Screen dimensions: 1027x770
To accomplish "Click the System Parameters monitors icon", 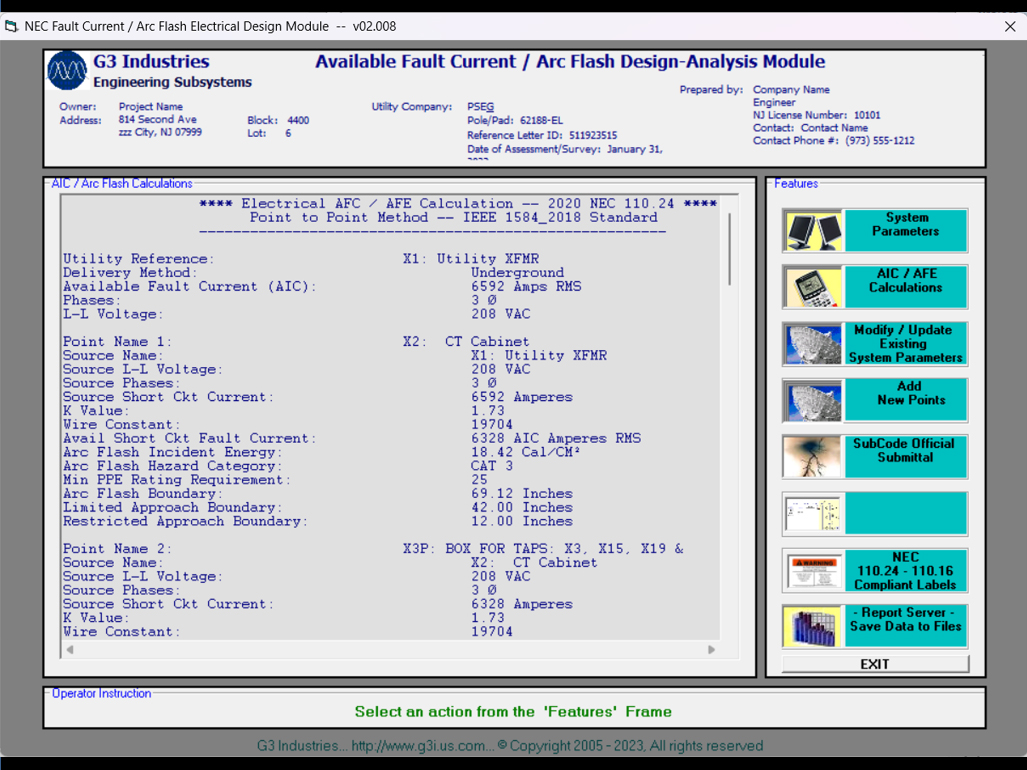I will [813, 230].
